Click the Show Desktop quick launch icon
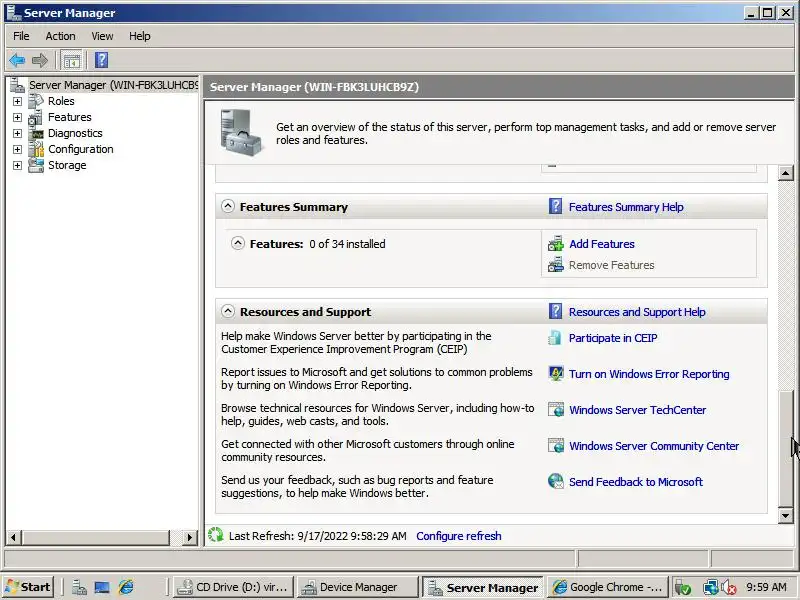The width and height of the screenshot is (800, 600). click(102, 587)
